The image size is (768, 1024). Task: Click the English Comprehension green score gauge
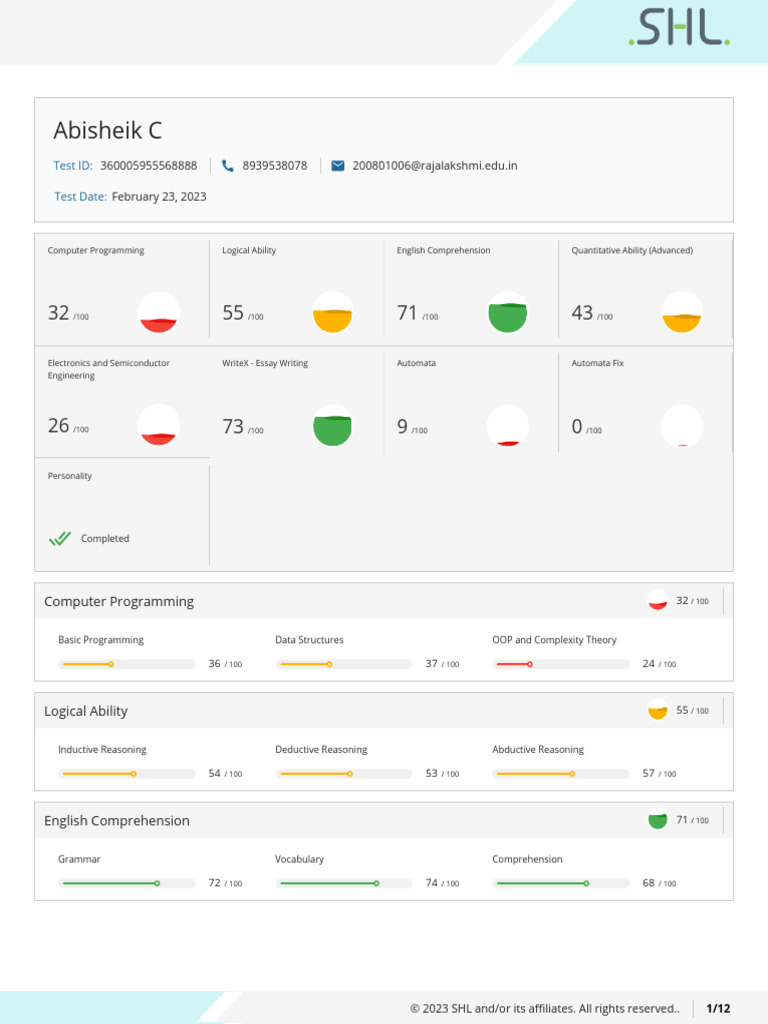508,312
